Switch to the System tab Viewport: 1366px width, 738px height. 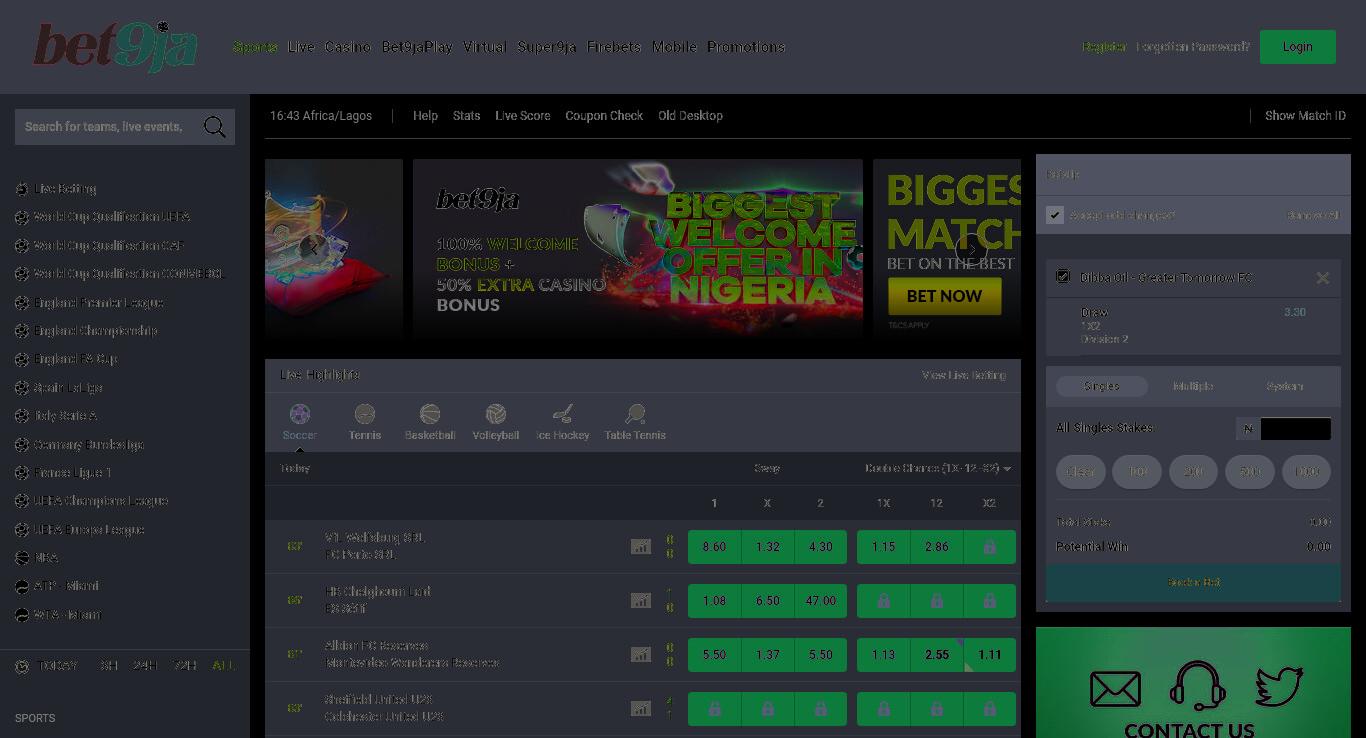tap(1285, 386)
